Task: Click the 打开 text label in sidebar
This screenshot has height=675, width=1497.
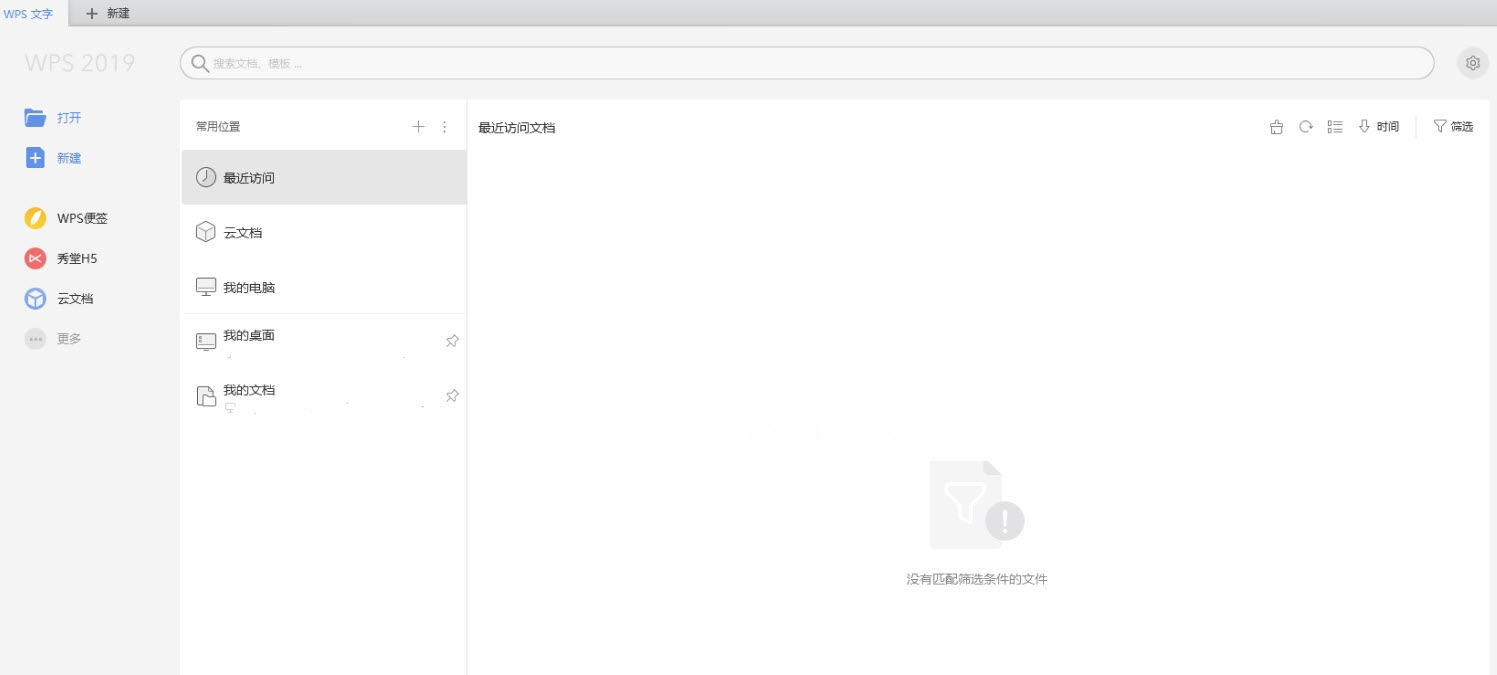Action: [69, 118]
